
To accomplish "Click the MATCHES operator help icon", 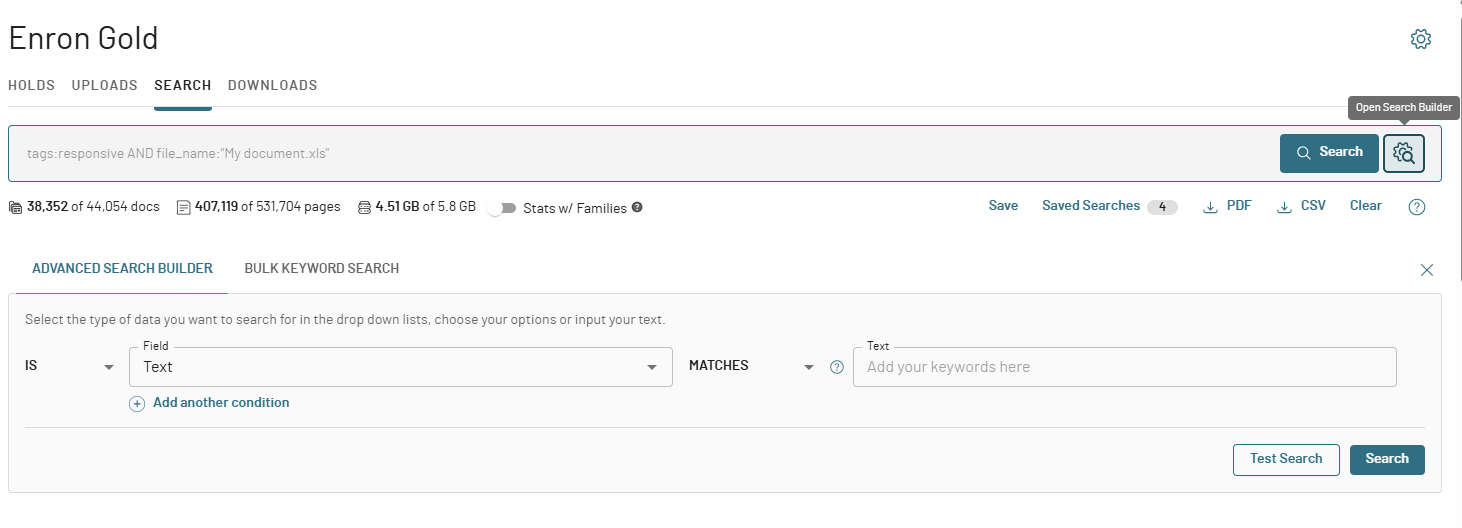I will (x=838, y=367).
